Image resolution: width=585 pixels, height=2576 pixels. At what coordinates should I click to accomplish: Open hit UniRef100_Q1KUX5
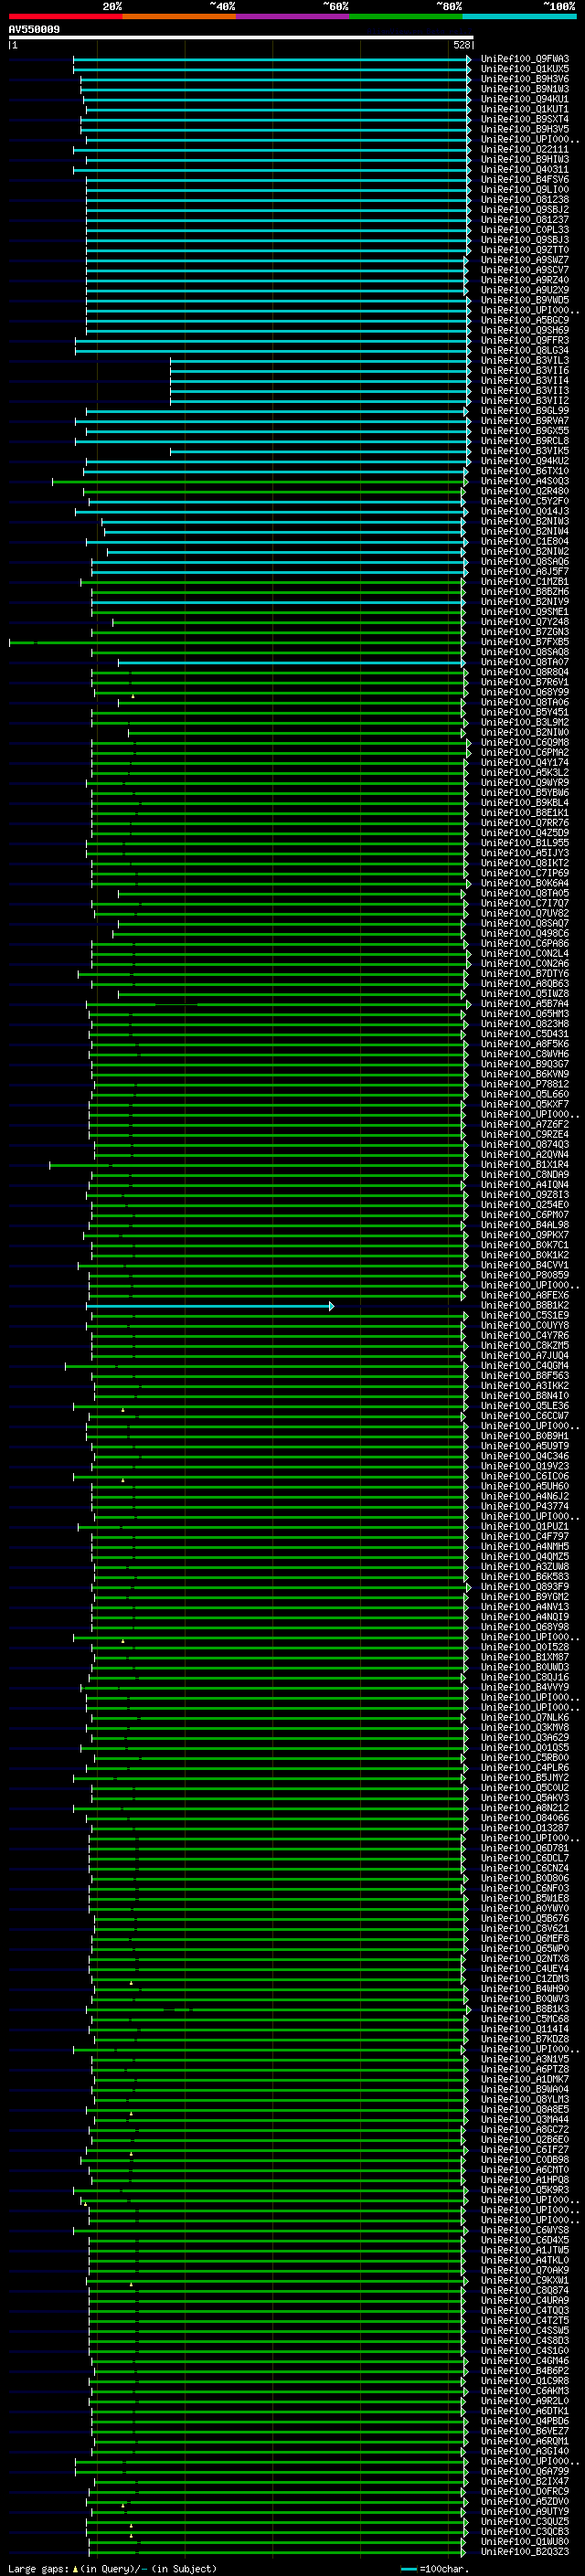[525, 69]
